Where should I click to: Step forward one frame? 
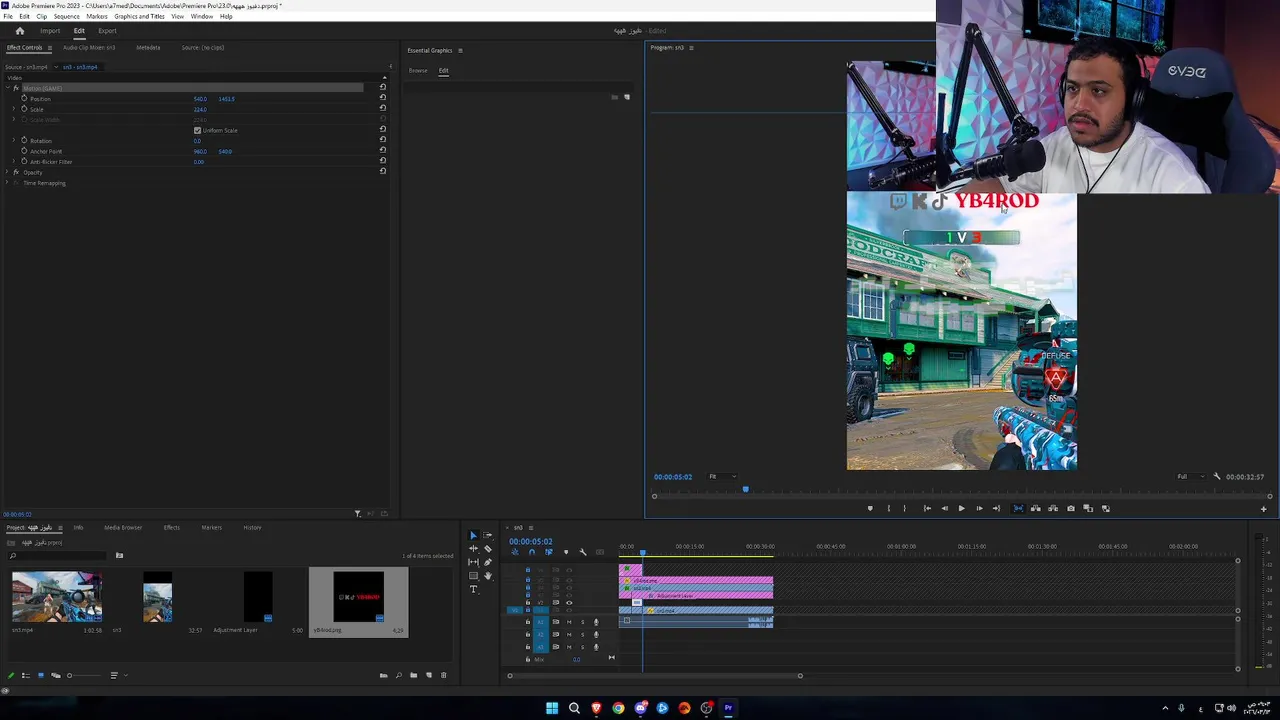979,508
